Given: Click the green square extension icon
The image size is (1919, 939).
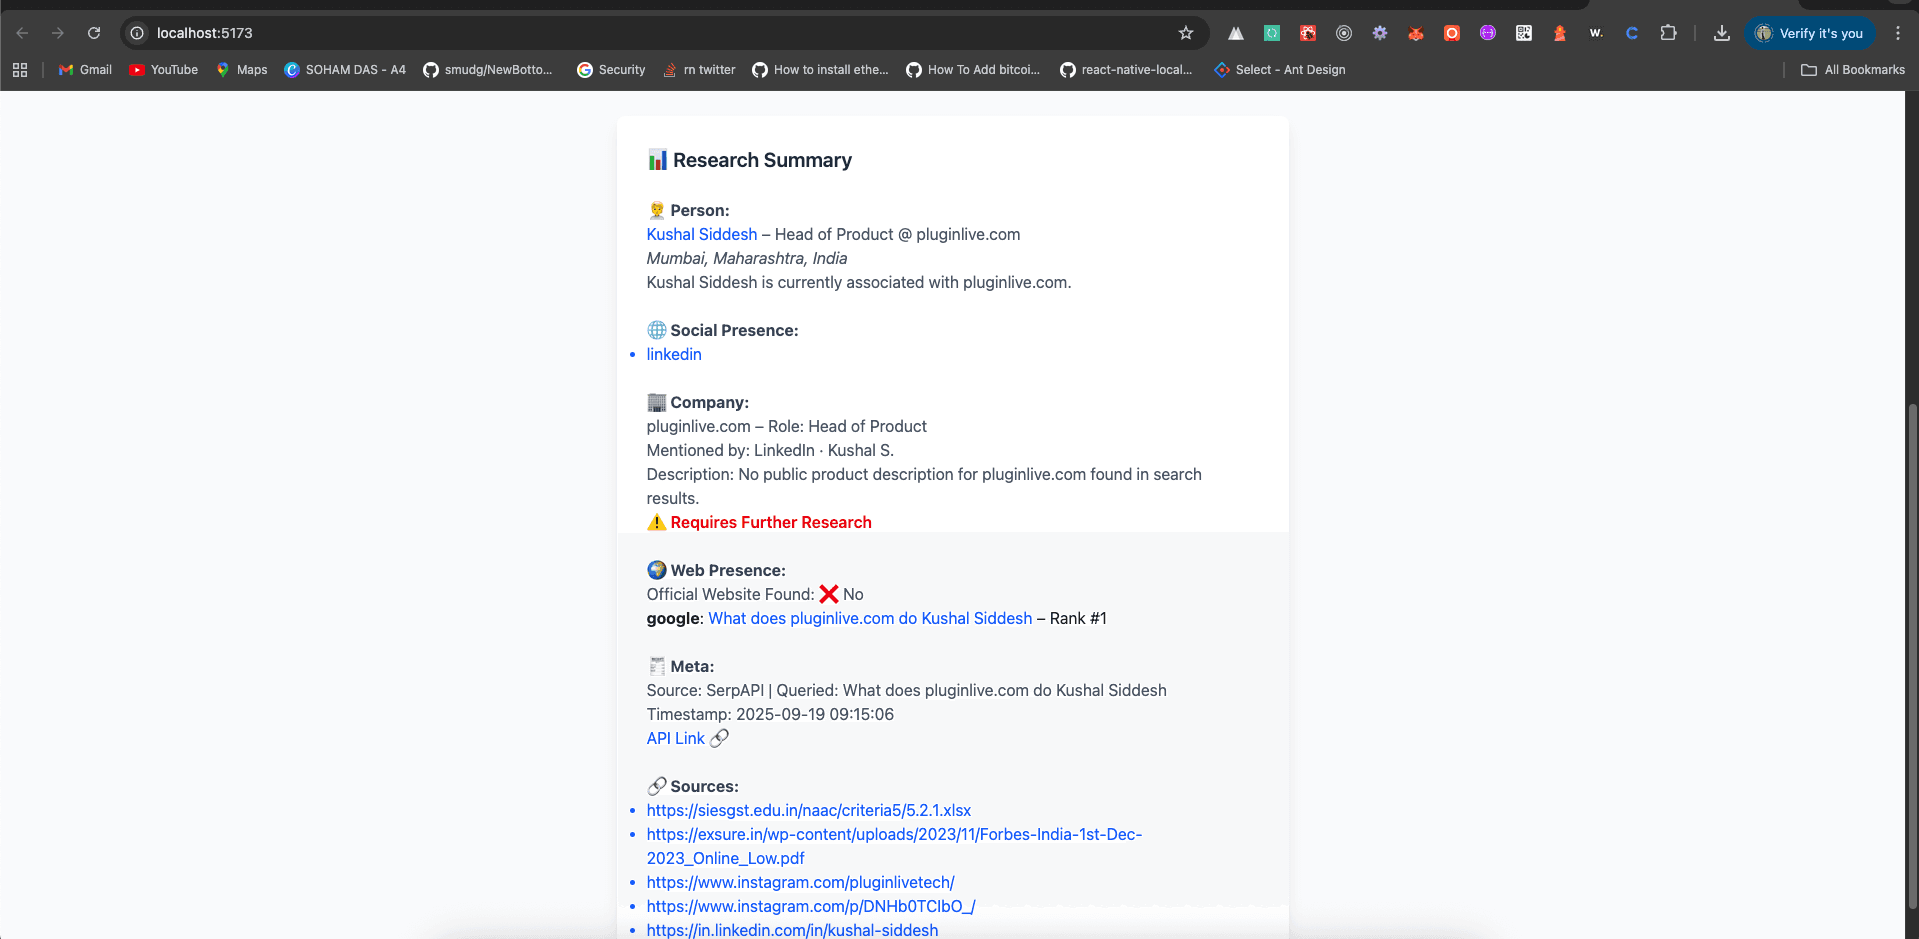Looking at the screenshot, I should (1272, 33).
